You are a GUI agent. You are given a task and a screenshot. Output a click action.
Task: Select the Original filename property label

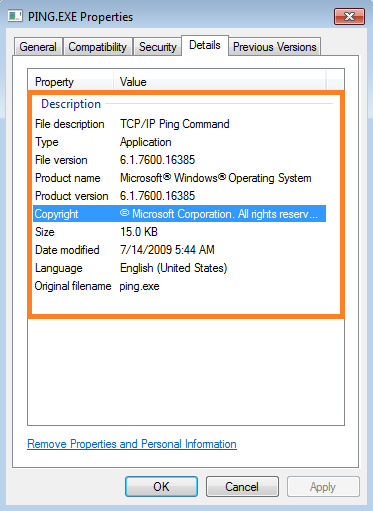(73, 286)
